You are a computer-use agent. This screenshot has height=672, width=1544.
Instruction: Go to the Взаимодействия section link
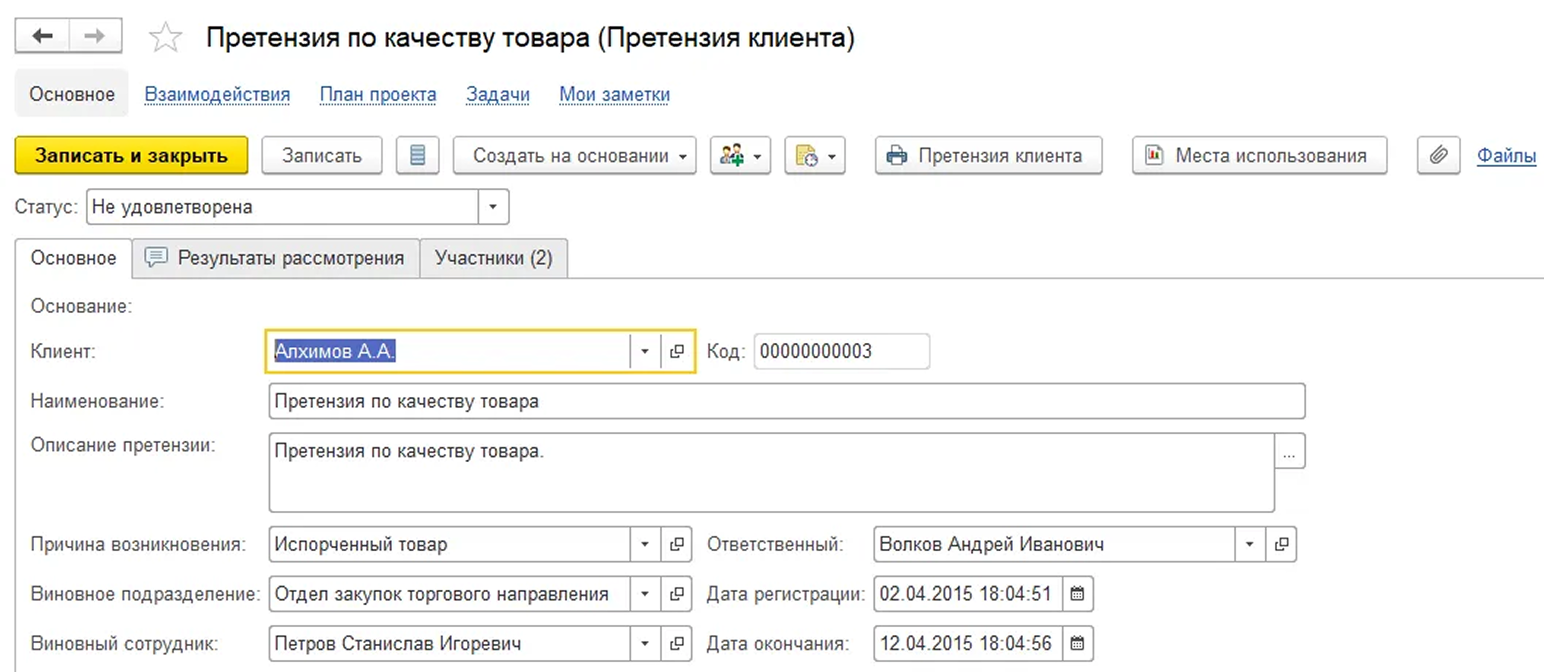[x=217, y=95]
